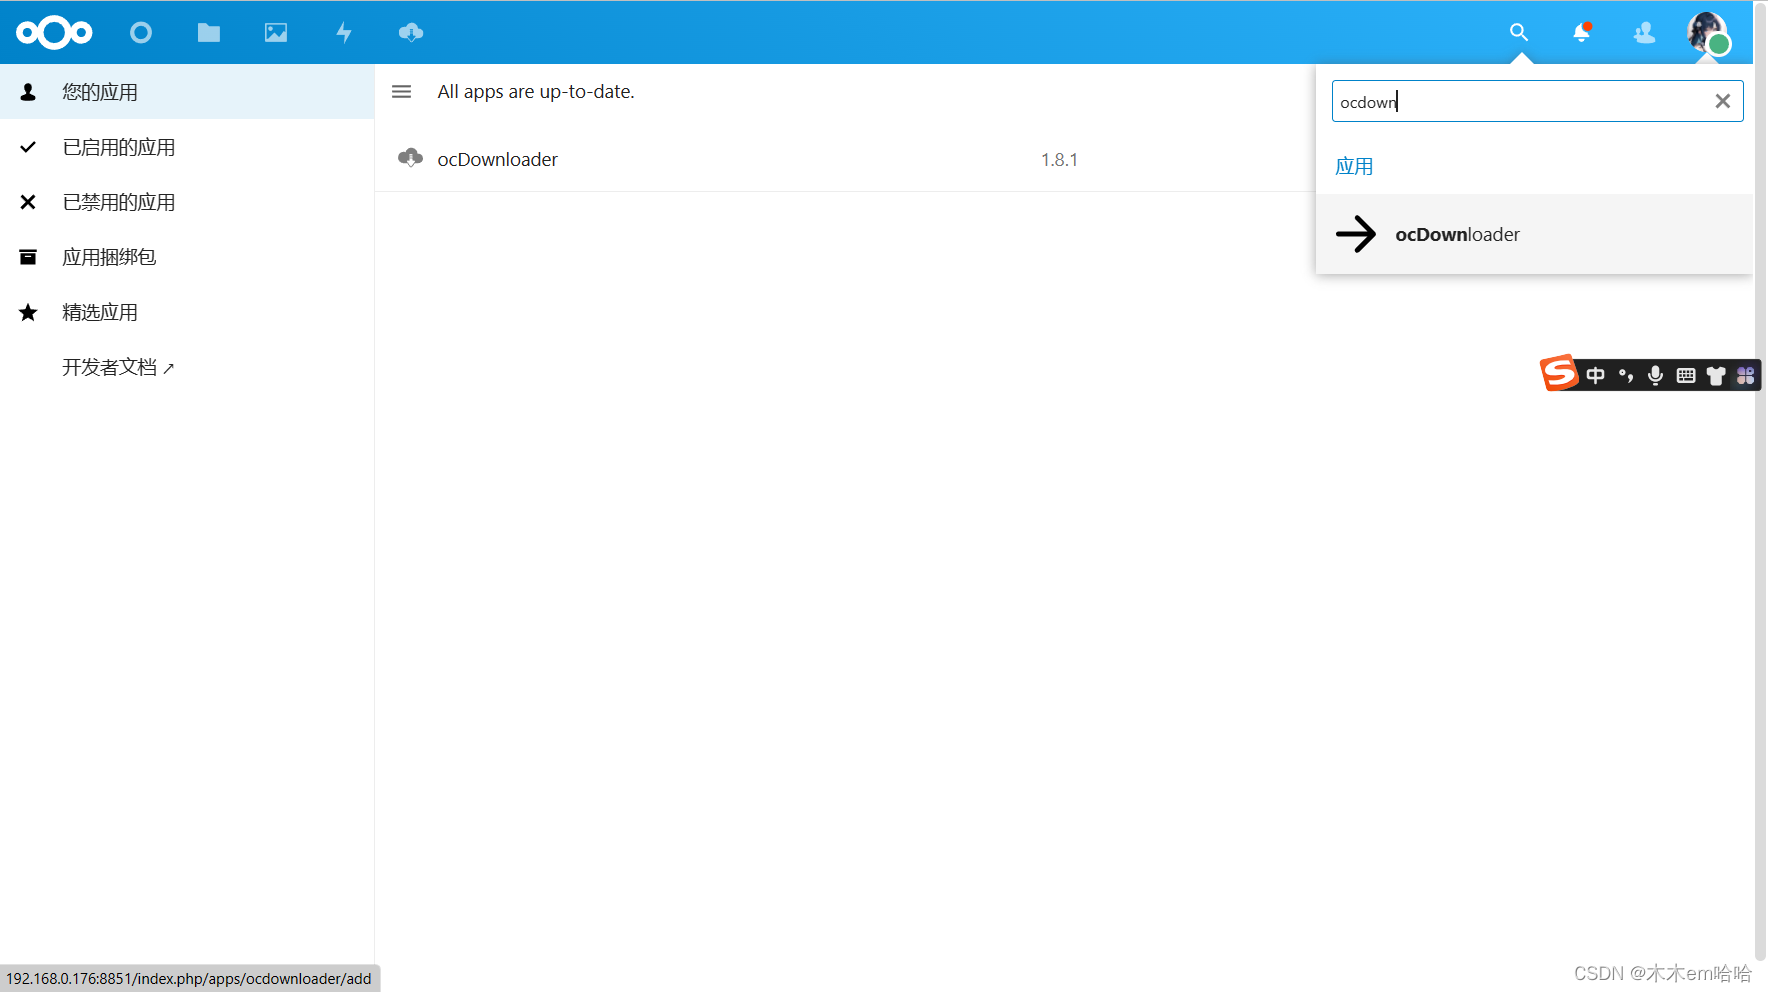The image size is (1768, 992).
Task: Open the Activity lightning bolt icon
Action: (x=343, y=33)
